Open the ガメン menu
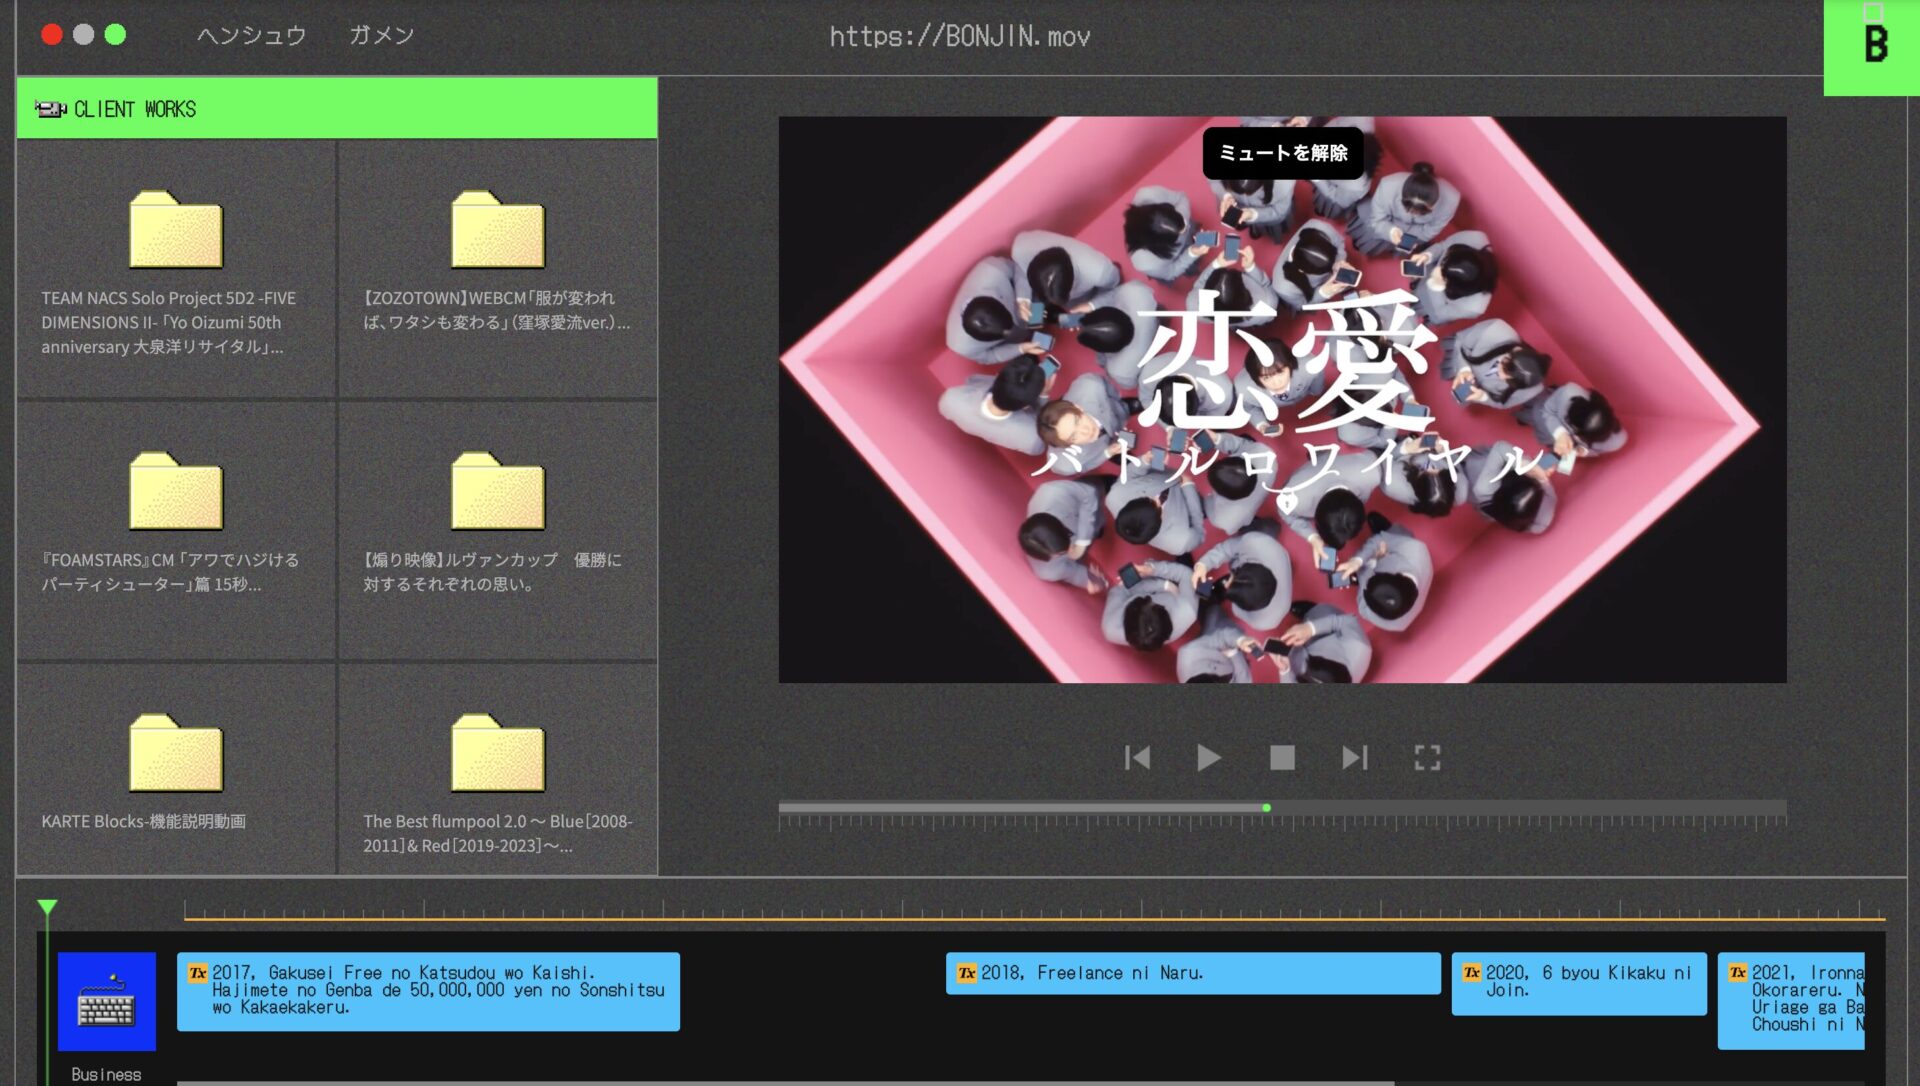 click(381, 35)
